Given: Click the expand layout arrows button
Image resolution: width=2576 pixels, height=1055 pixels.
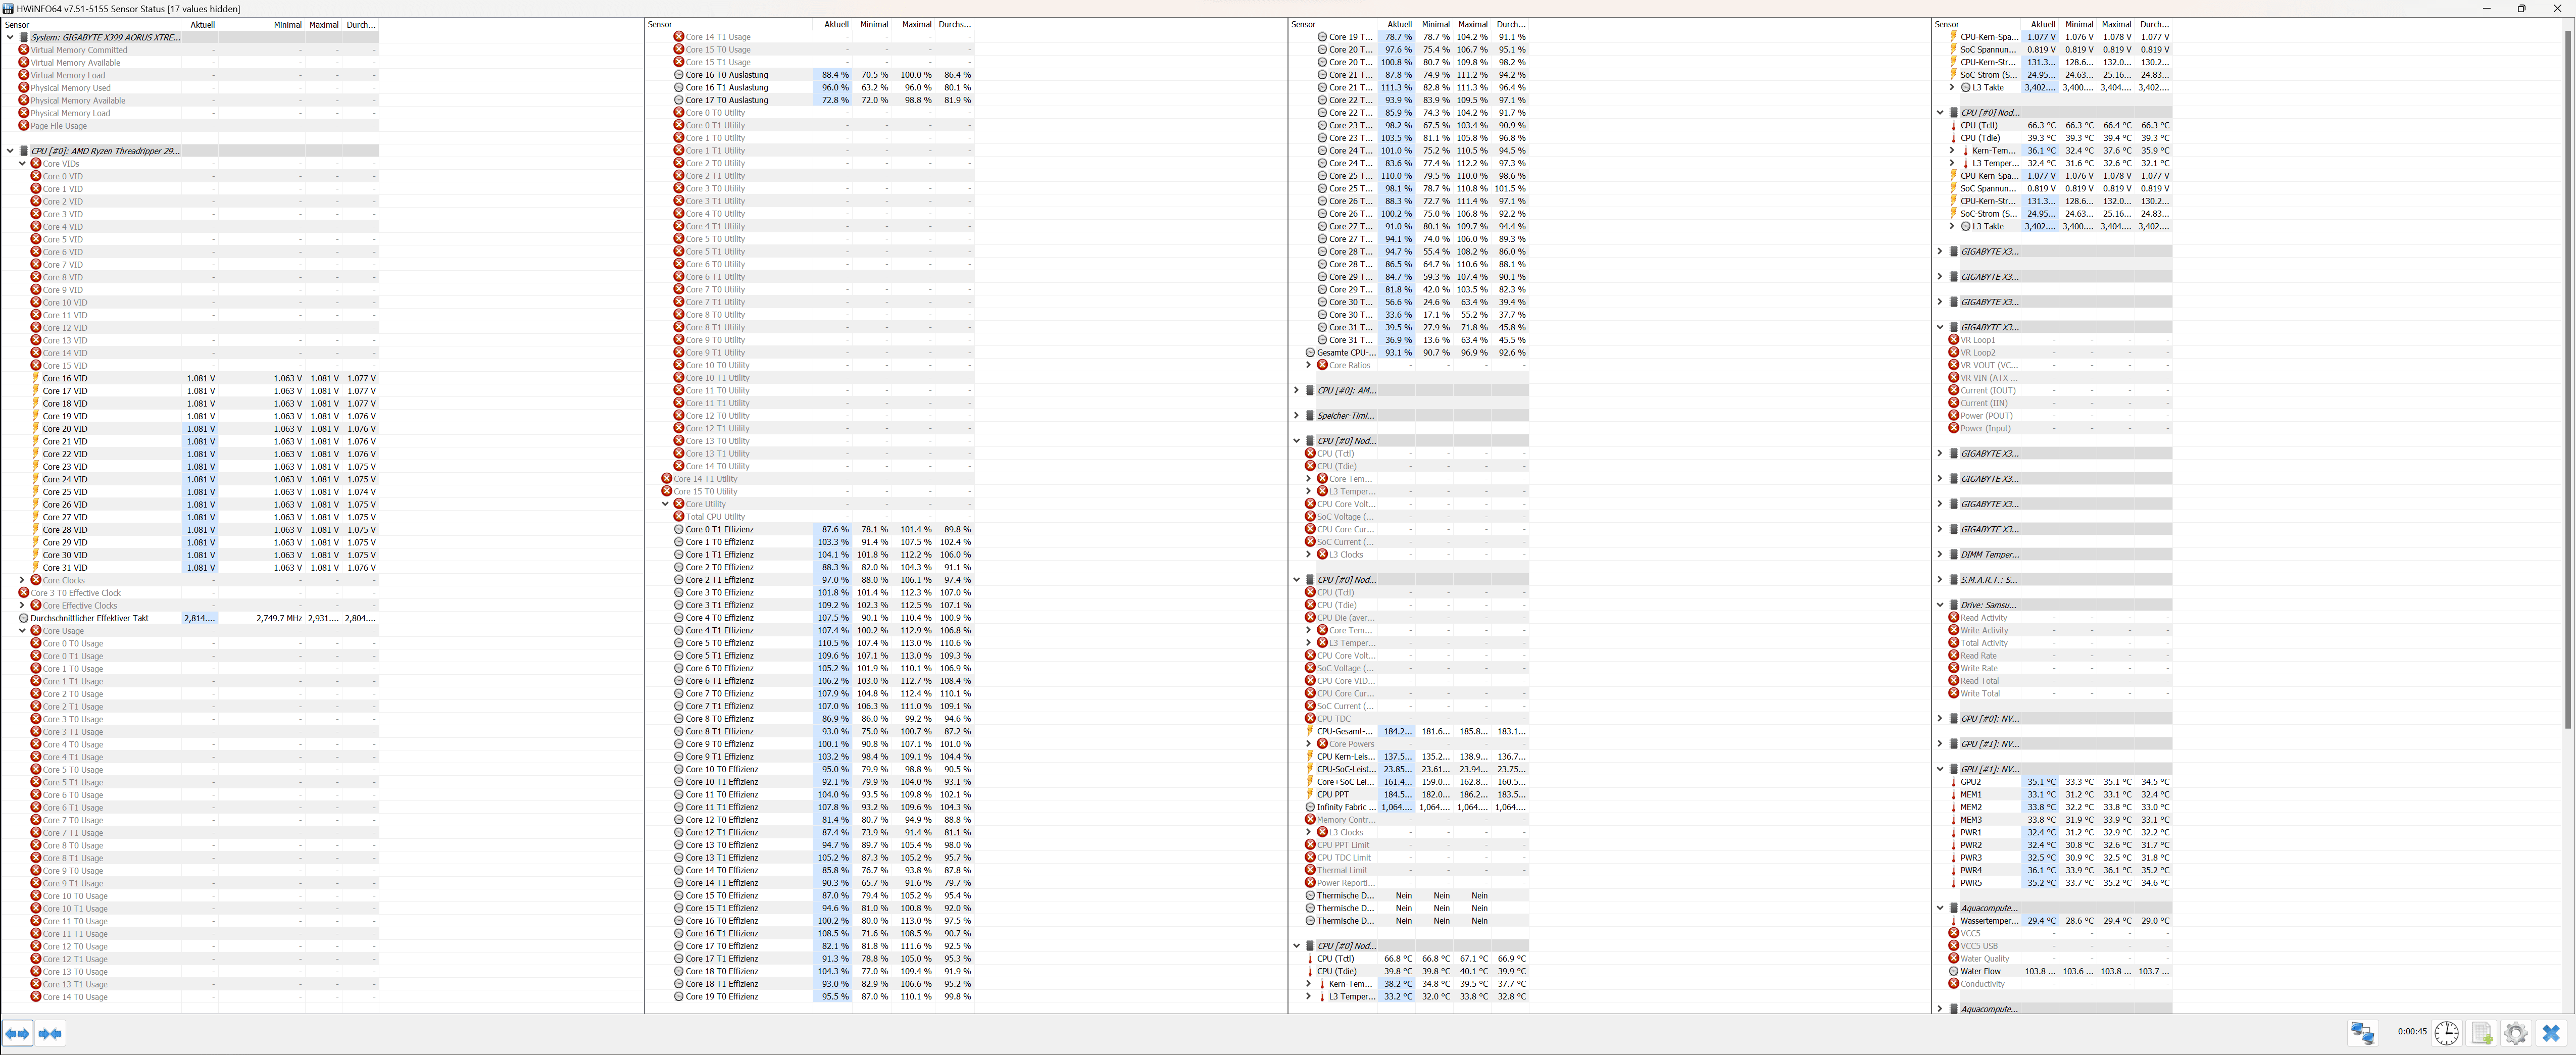Looking at the screenshot, I should click(18, 1033).
